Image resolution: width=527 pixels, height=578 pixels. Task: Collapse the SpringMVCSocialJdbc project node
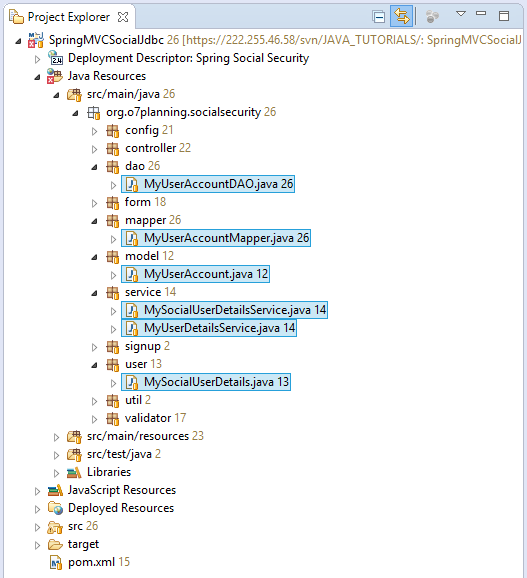(x=18, y=41)
